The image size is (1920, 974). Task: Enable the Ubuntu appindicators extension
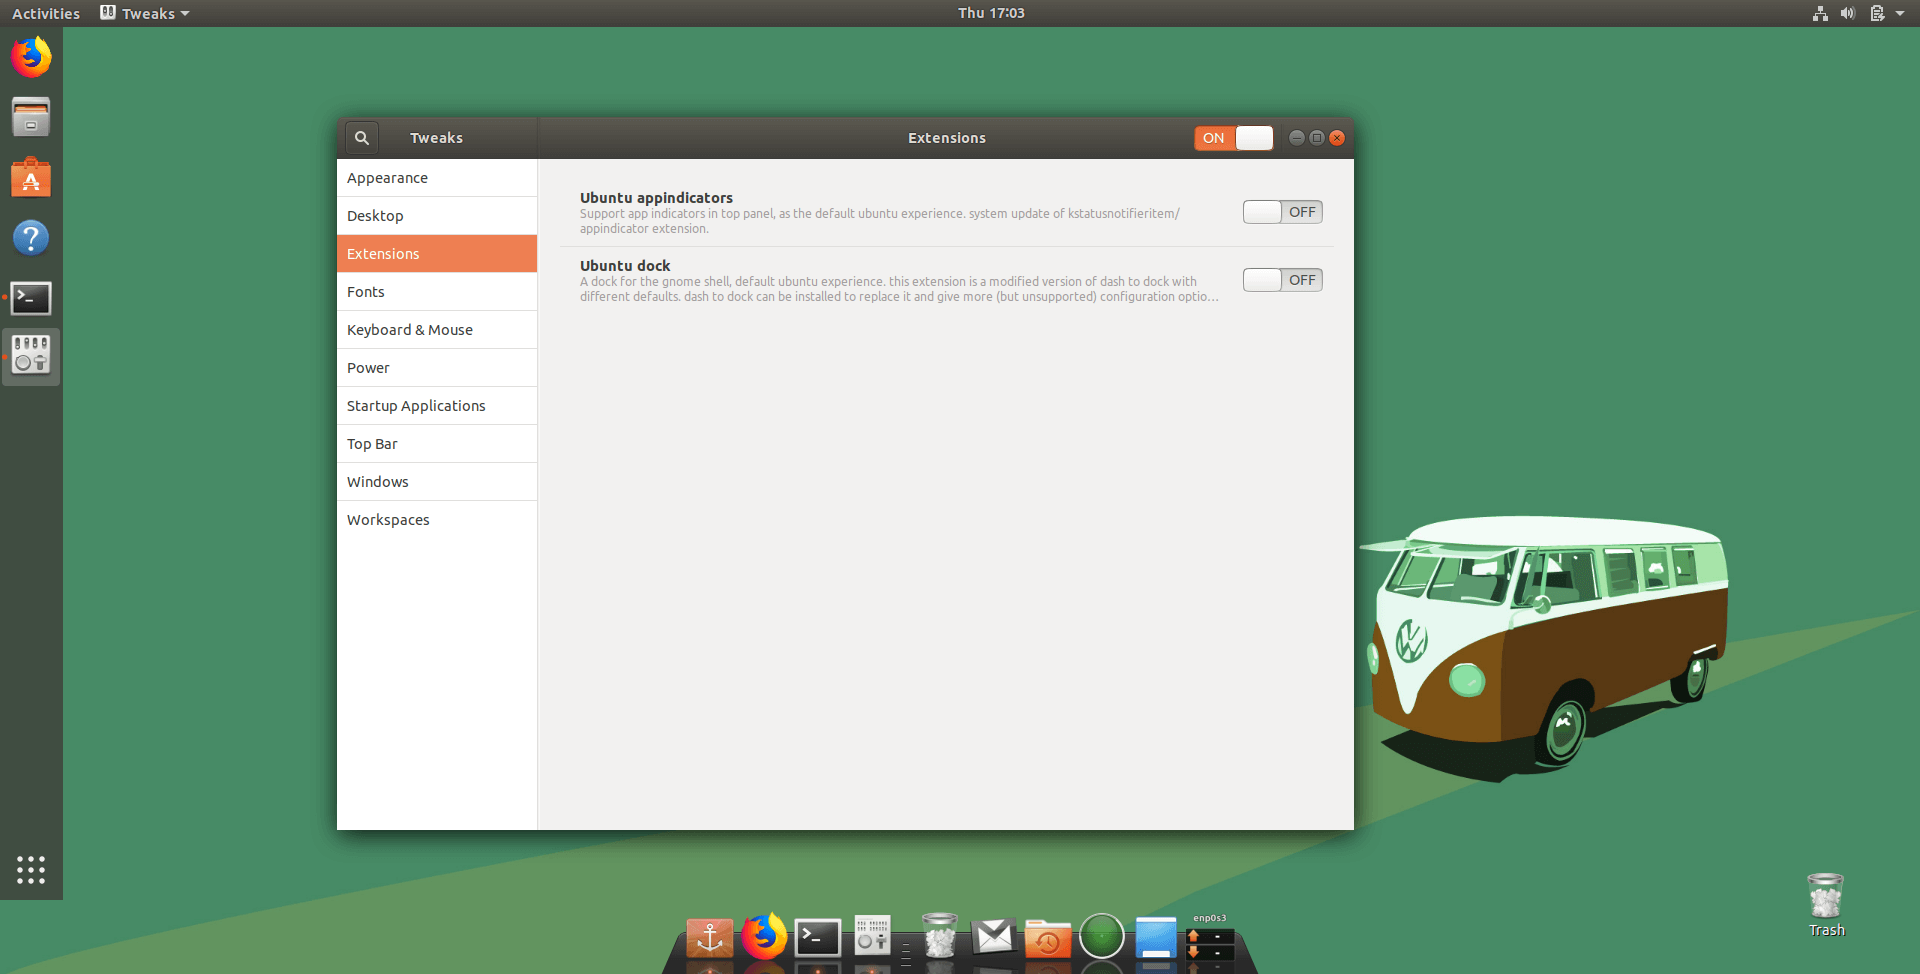1282,212
